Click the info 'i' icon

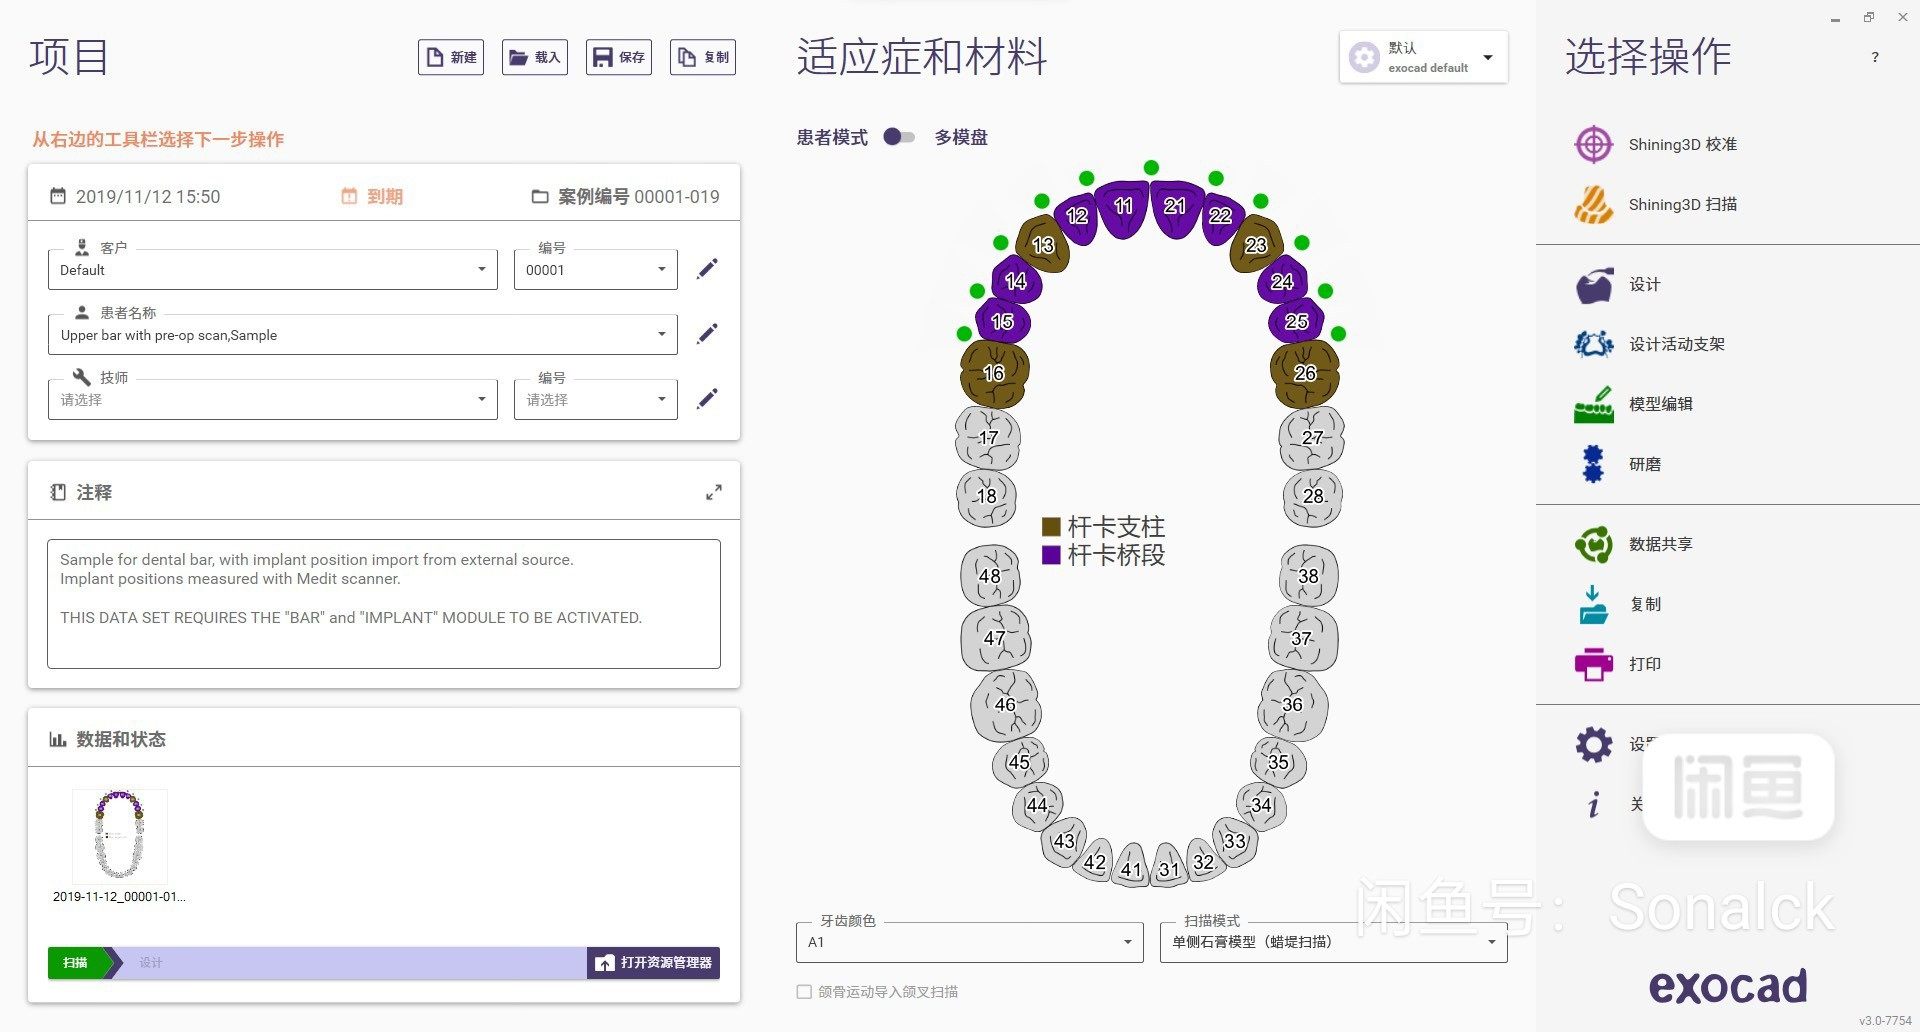[1594, 804]
